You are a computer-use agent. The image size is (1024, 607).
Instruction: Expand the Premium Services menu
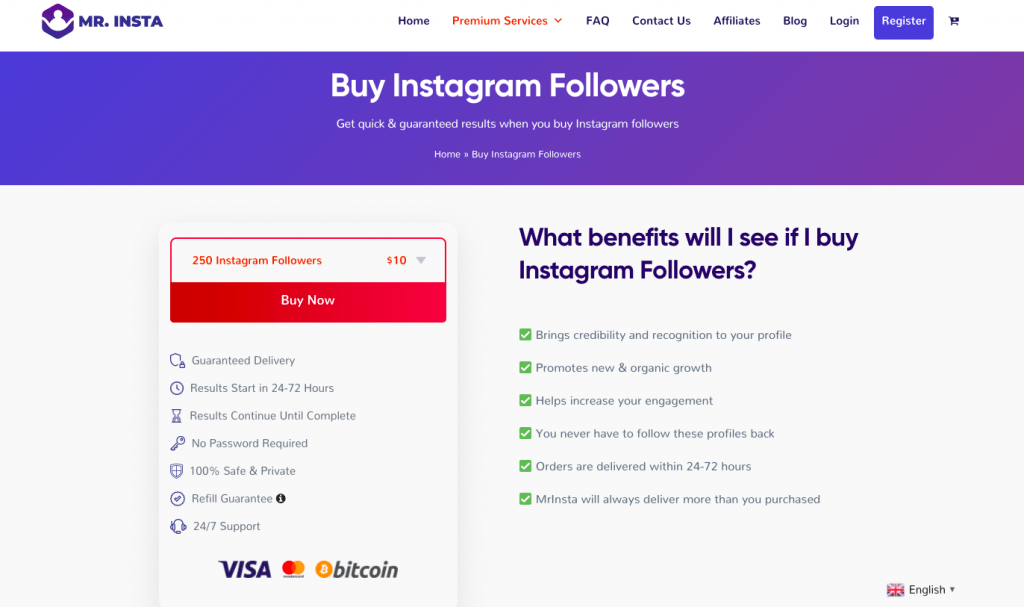tap(507, 21)
